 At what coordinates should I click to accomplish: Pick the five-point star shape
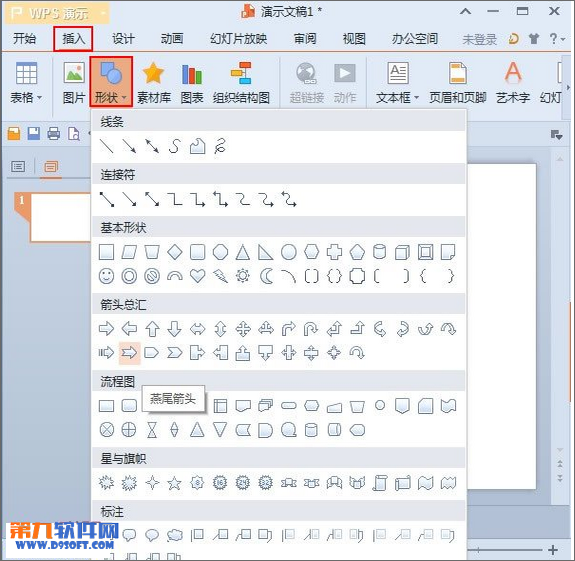point(174,483)
